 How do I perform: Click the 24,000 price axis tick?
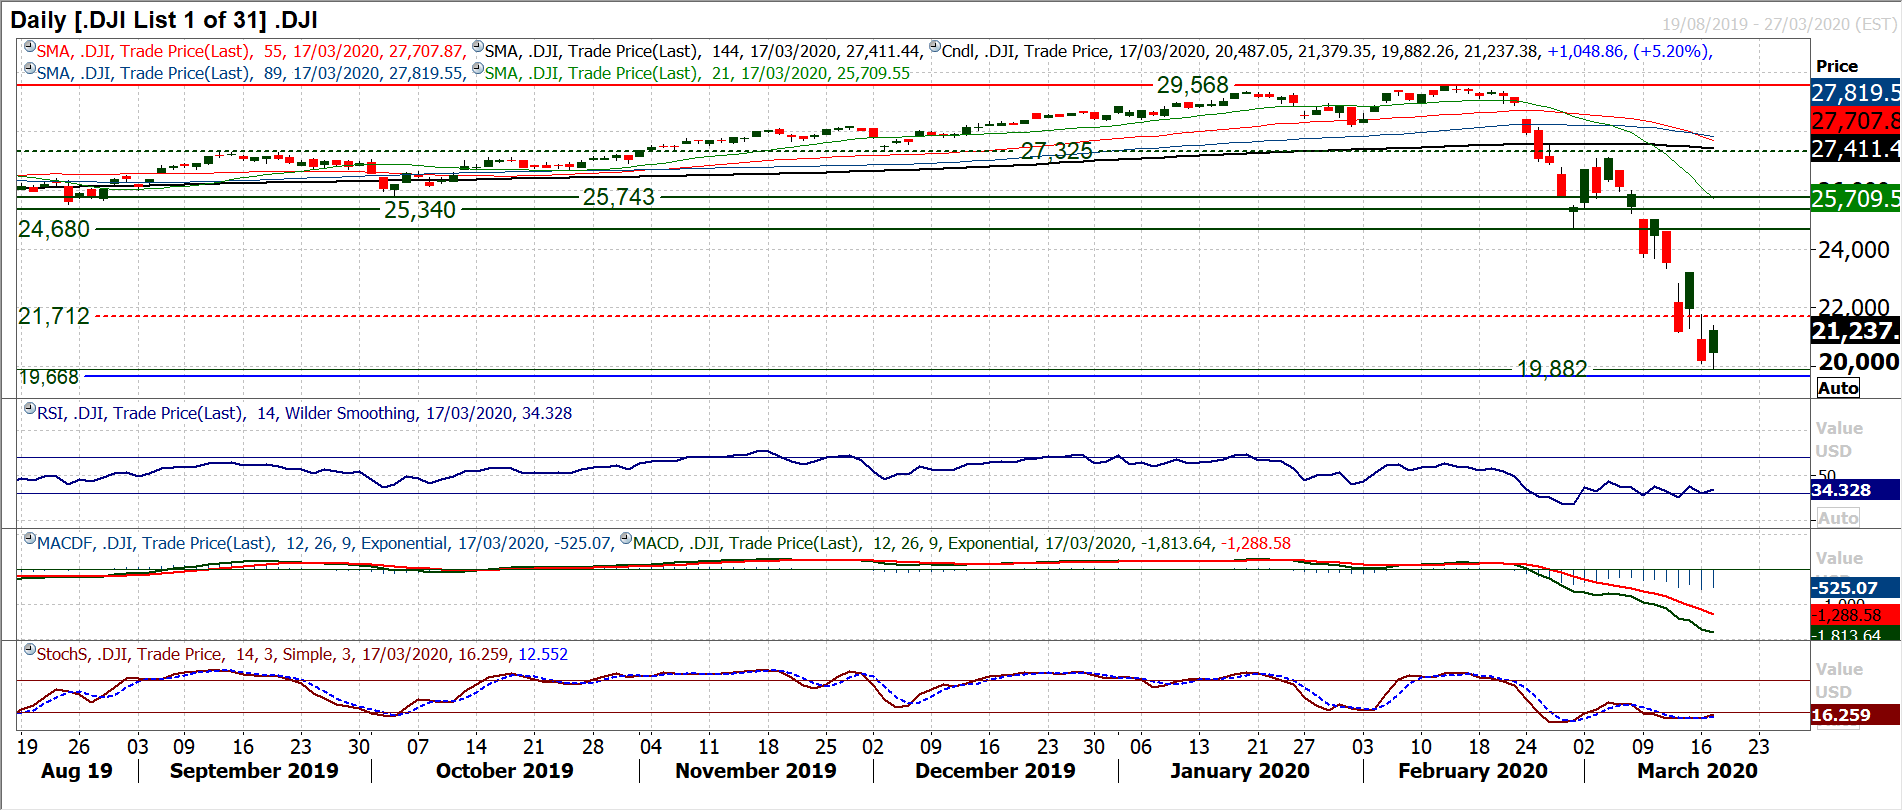pyautogui.click(x=1853, y=250)
